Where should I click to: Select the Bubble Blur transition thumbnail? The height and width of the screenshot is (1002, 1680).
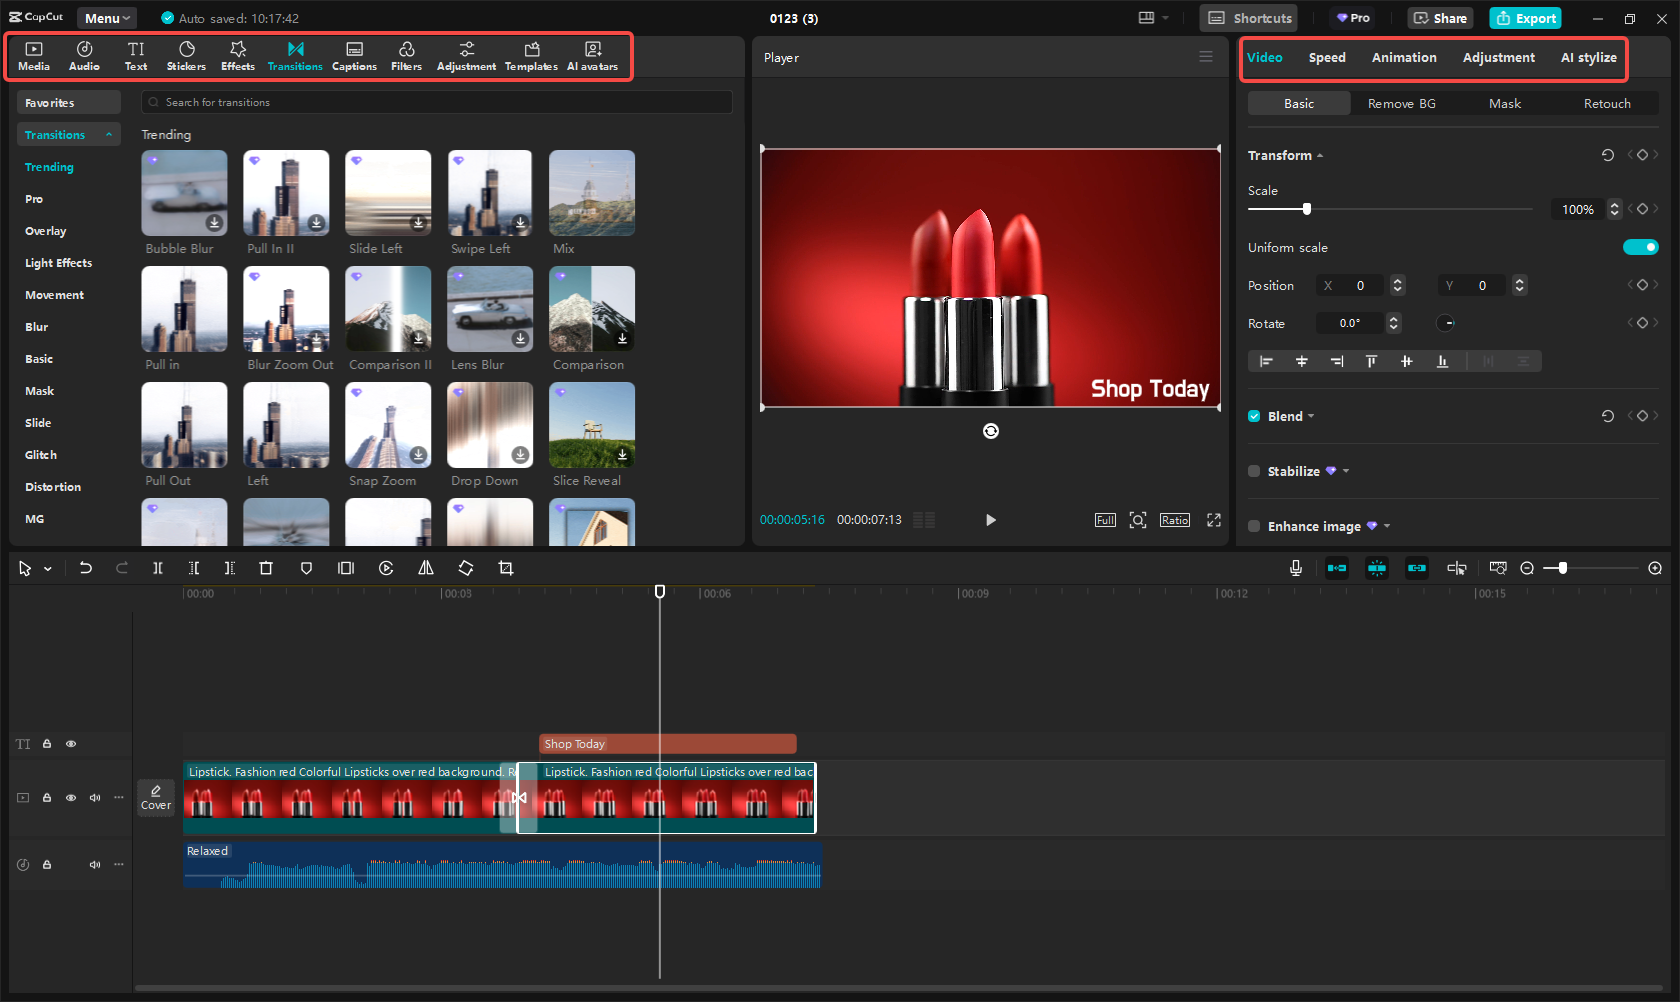184,192
